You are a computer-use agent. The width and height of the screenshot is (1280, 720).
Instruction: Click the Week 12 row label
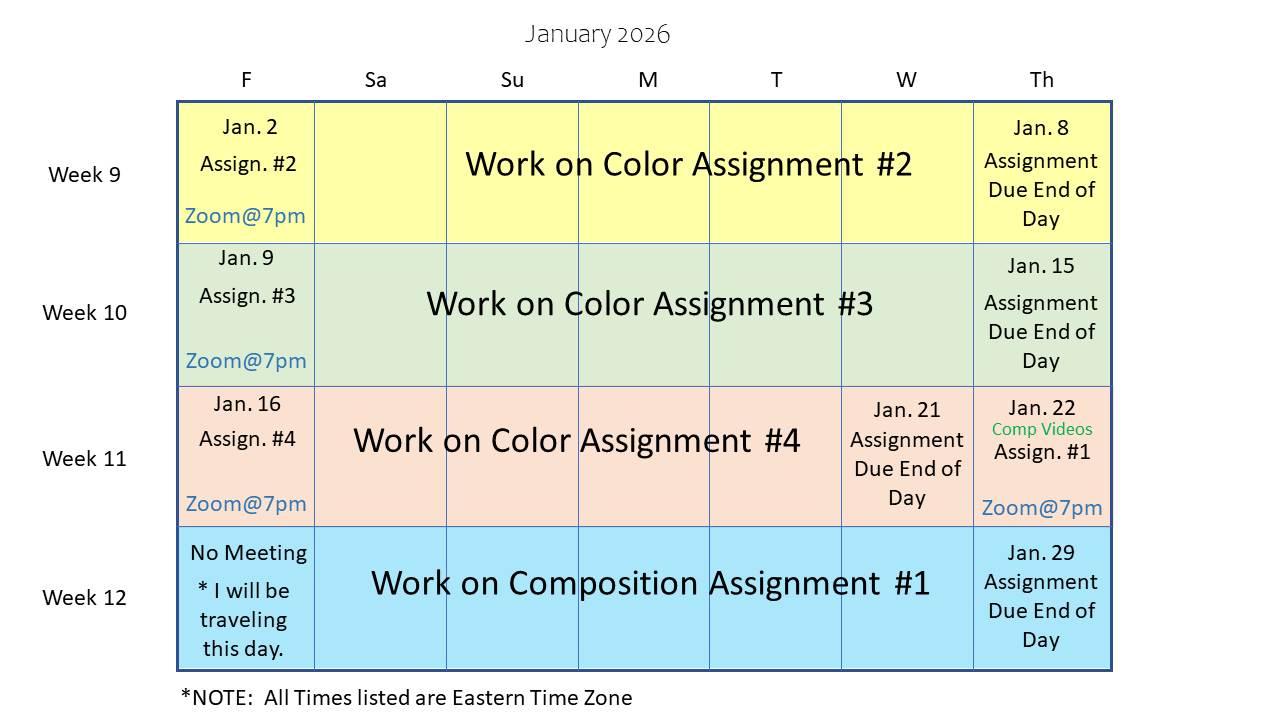(84, 597)
